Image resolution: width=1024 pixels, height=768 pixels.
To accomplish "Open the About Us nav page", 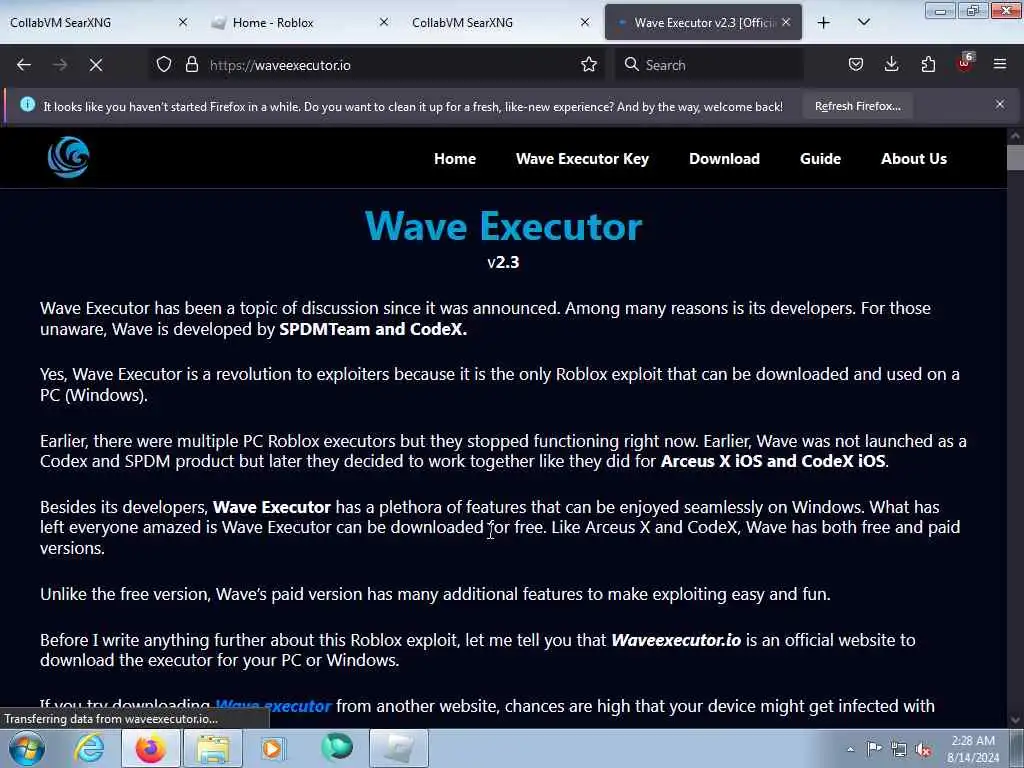I will click(914, 159).
